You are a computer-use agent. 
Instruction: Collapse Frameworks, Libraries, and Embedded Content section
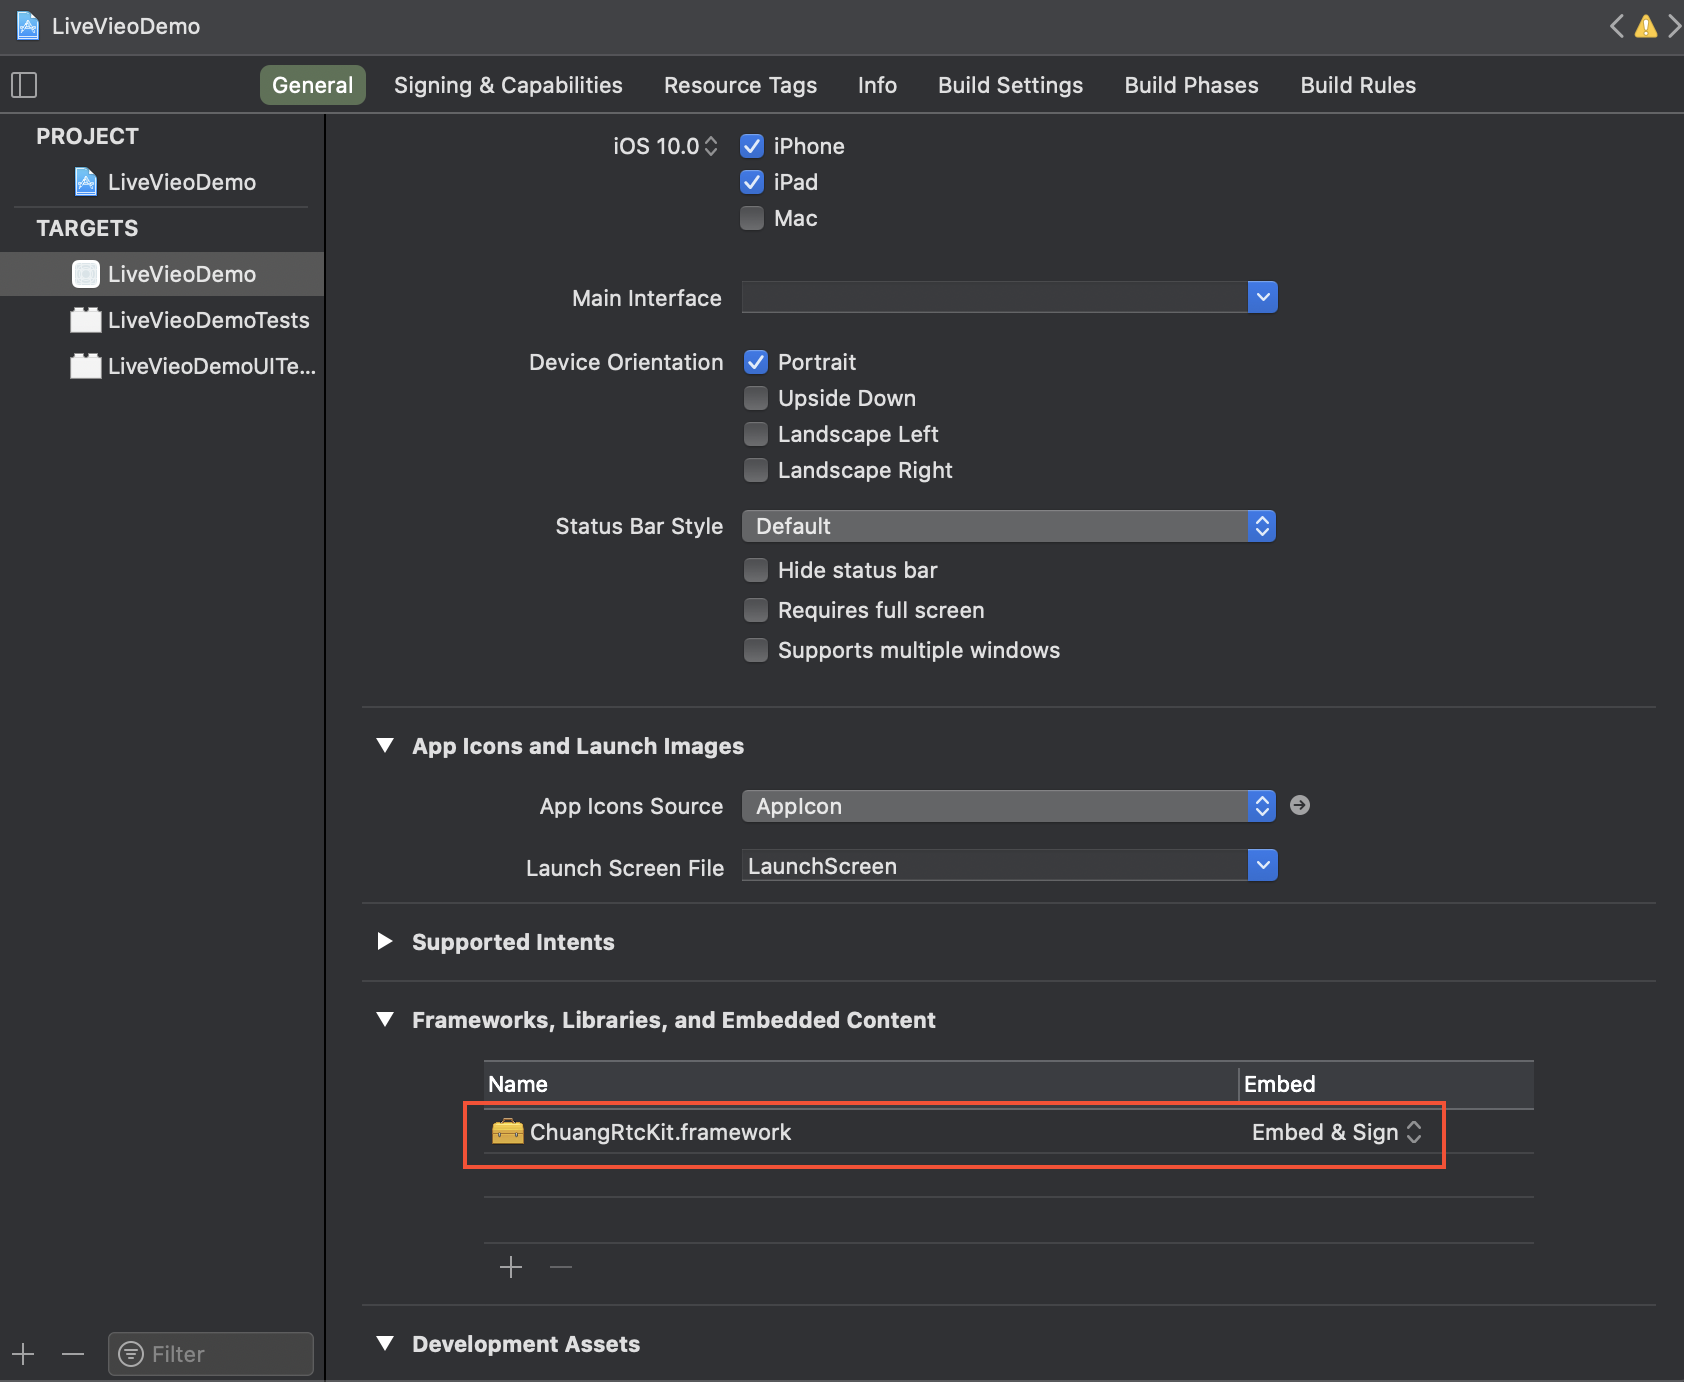[x=385, y=1020]
